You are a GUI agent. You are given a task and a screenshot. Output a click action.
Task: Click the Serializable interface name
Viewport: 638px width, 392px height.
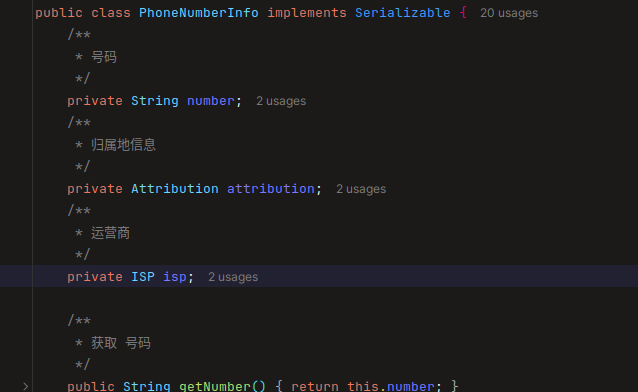(402, 13)
